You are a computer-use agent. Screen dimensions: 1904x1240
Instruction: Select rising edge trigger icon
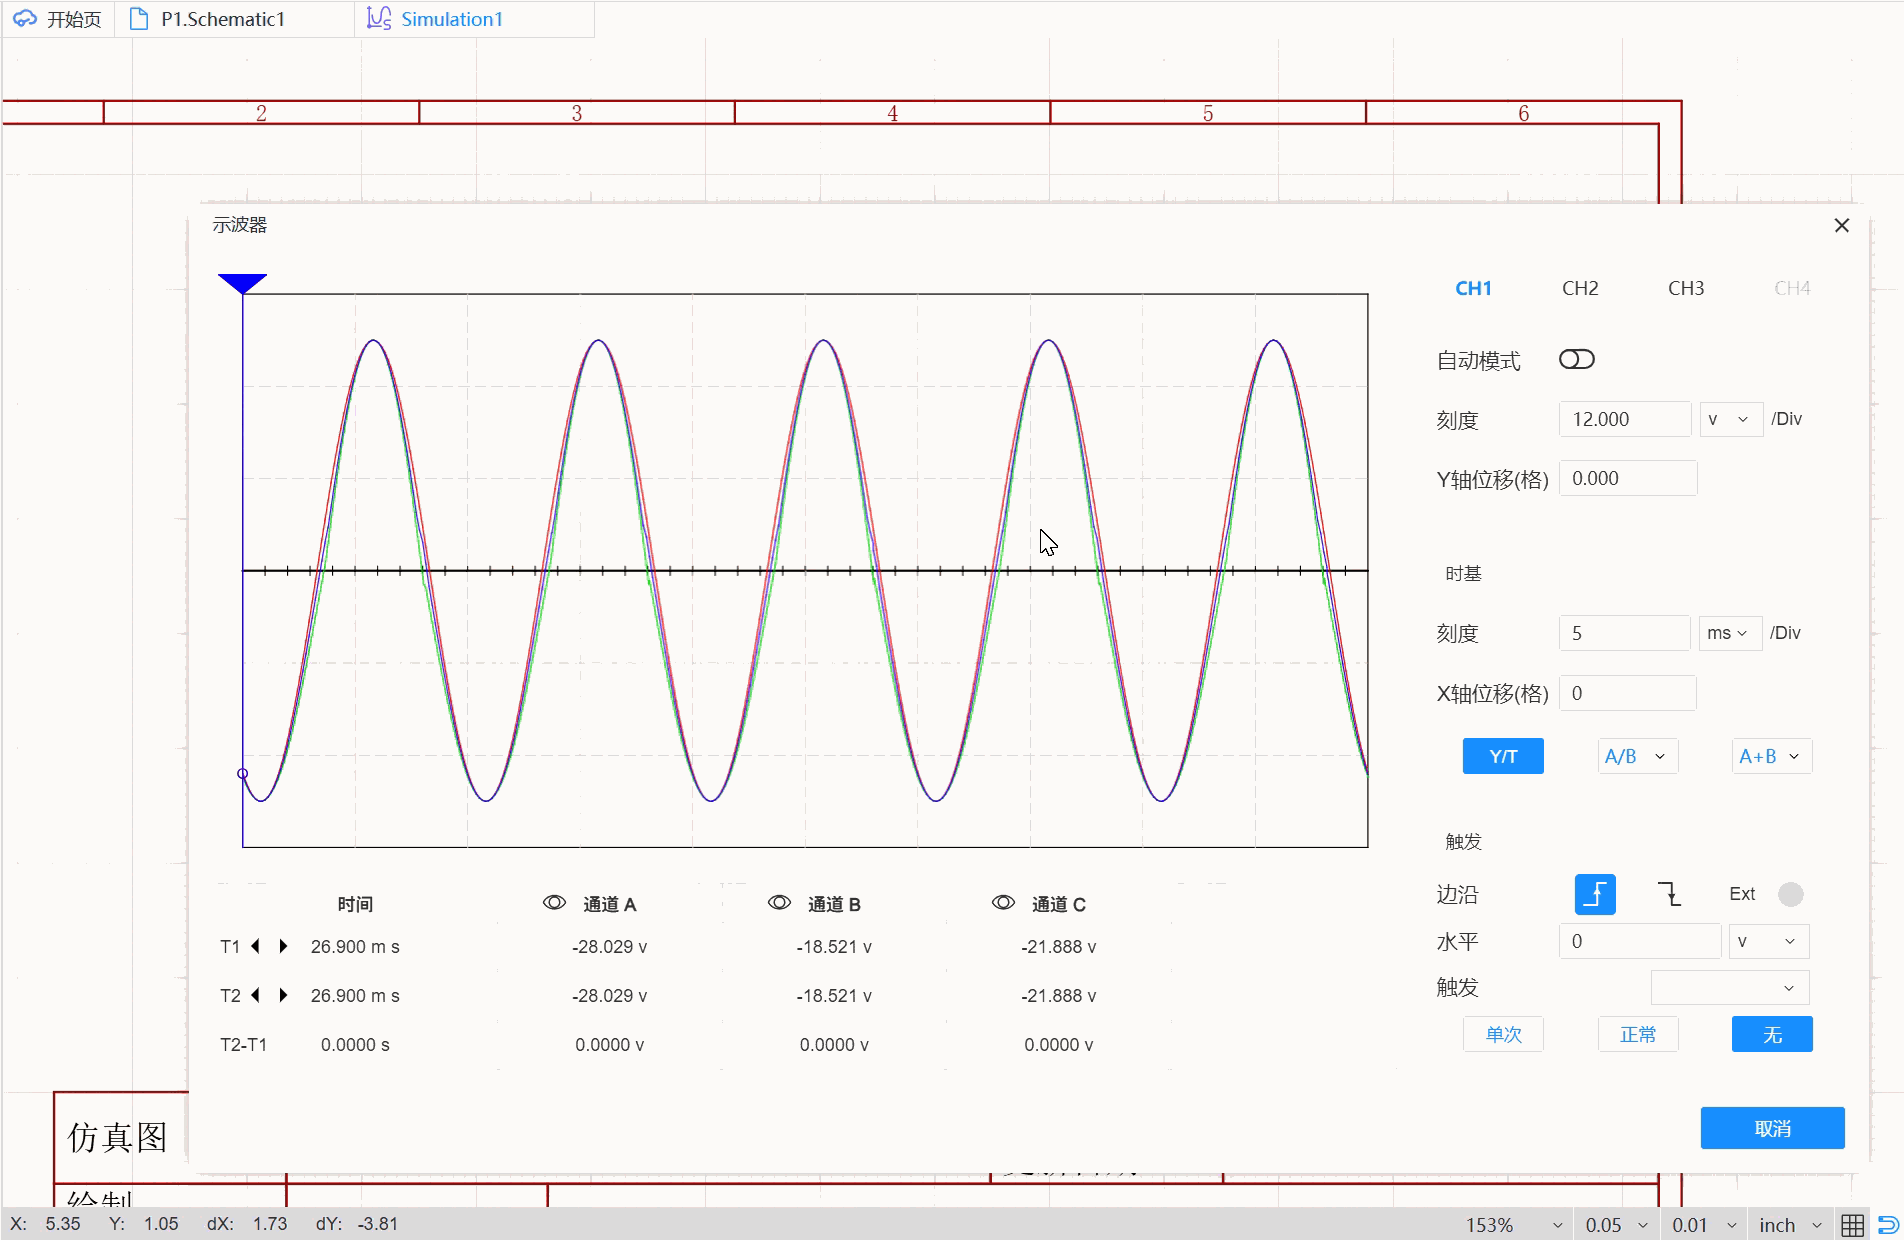pyautogui.click(x=1595, y=894)
